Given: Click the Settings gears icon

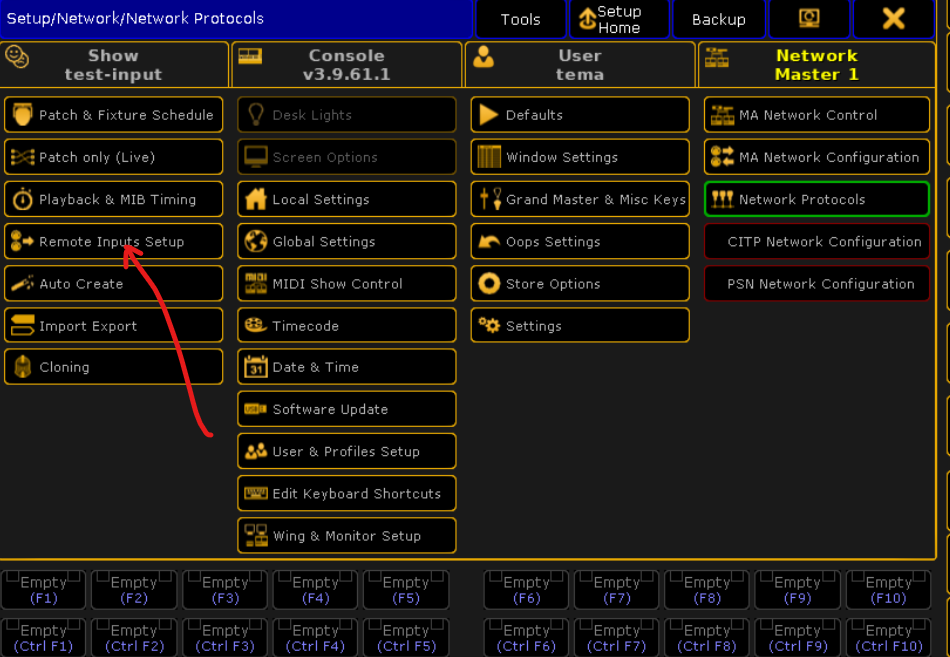Looking at the screenshot, I should coord(489,325).
